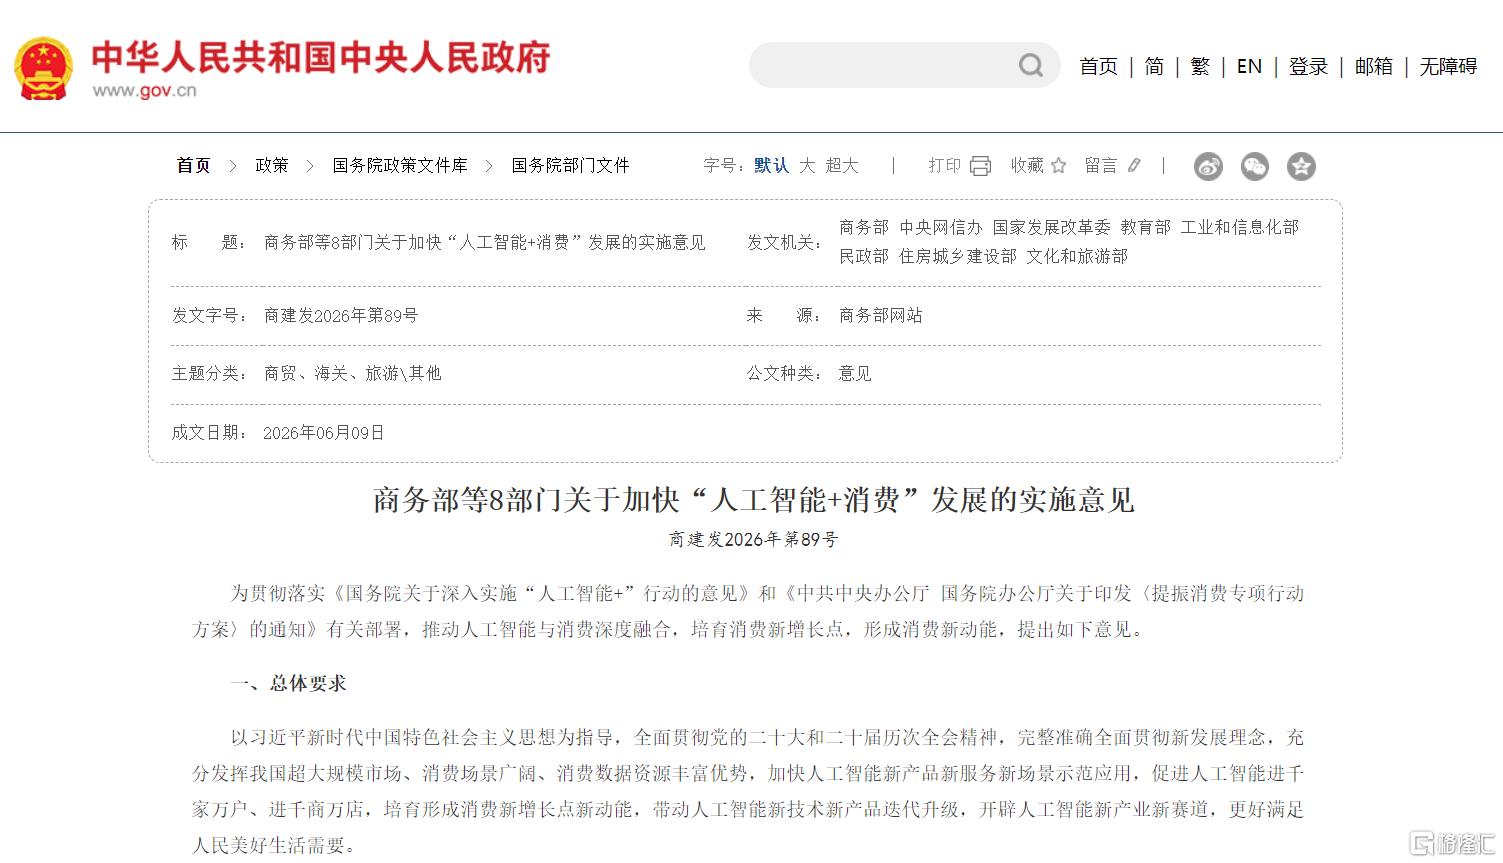1503x863 pixels.
Task: Click date value 2026年06月09日
Action: coord(324,433)
